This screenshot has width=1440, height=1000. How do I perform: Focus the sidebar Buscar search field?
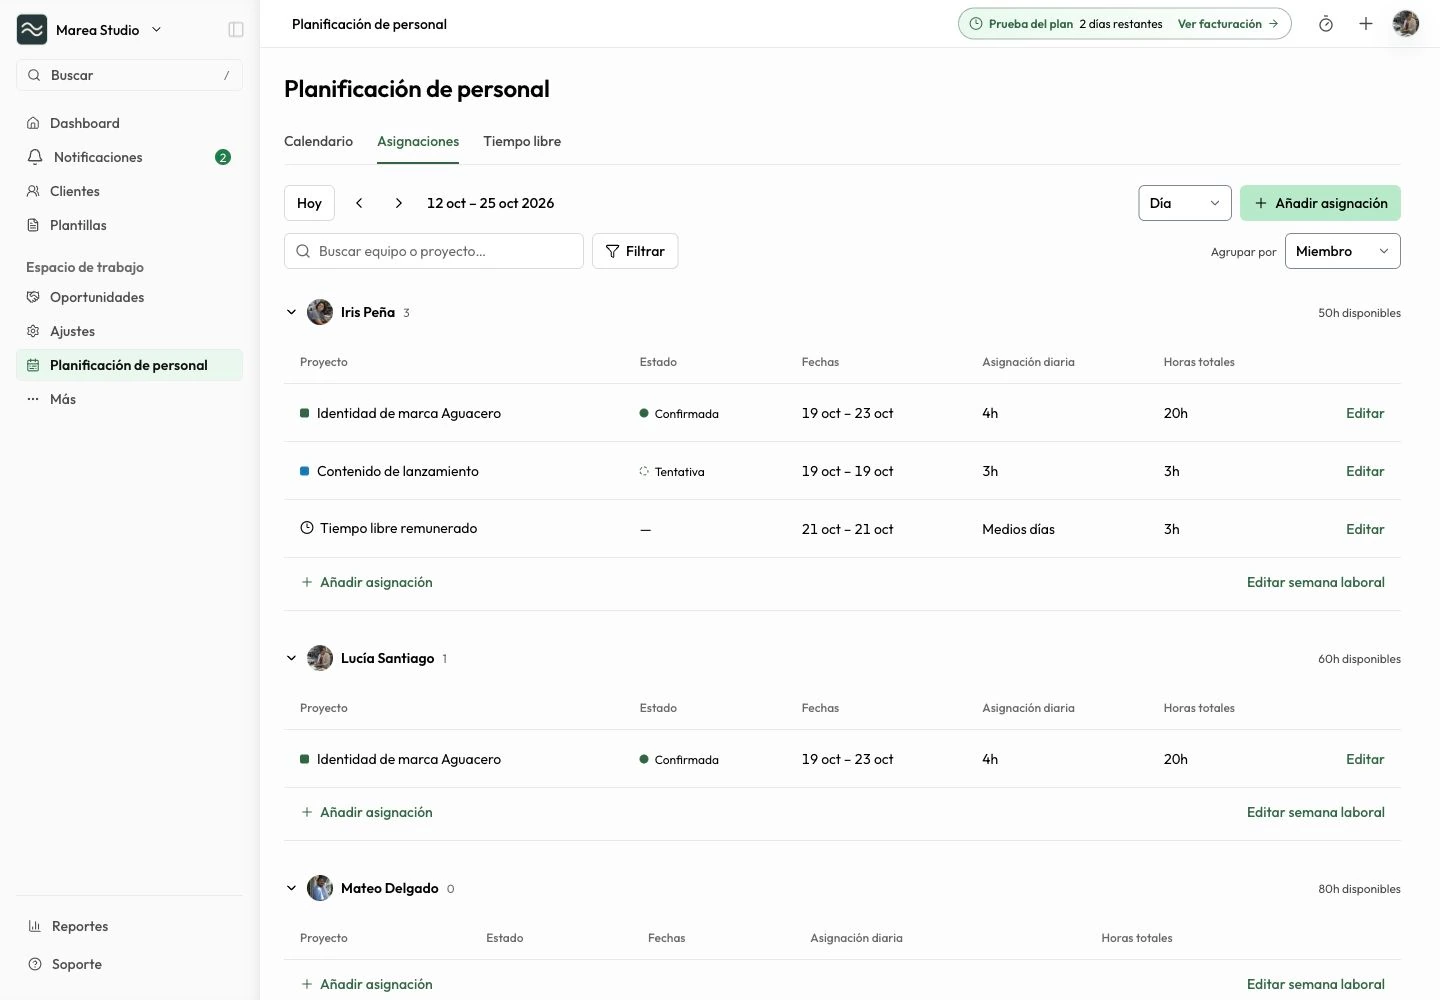coord(129,75)
